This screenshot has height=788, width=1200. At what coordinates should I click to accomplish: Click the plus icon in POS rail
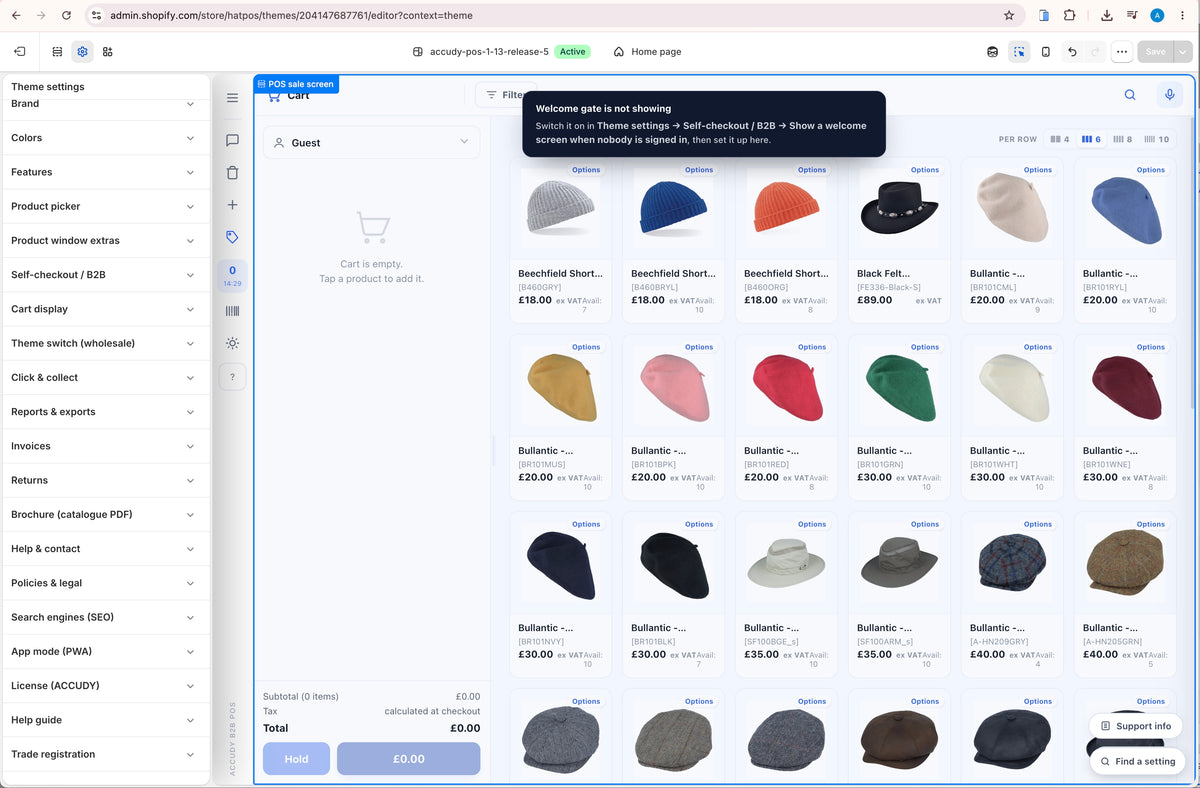[x=232, y=205]
